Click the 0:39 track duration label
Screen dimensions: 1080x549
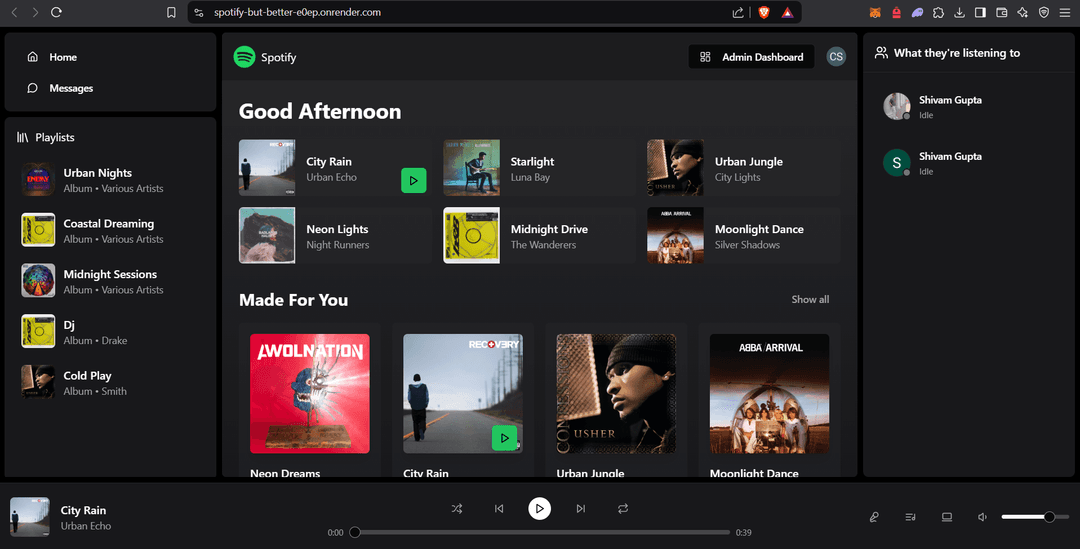click(743, 532)
